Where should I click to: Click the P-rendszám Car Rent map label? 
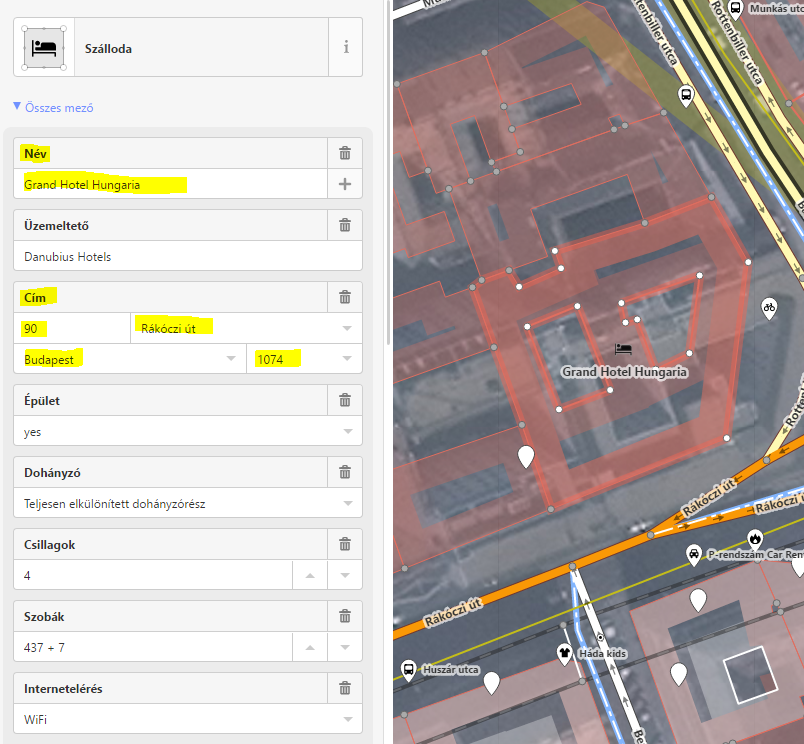(x=755, y=554)
